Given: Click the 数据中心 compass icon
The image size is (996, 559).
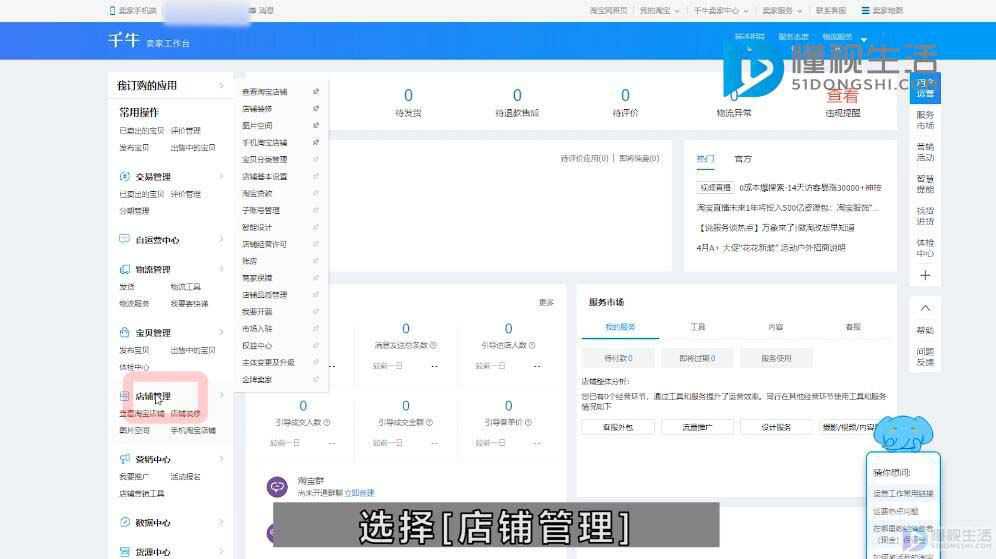Looking at the screenshot, I should pyautogui.click(x=124, y=522).
